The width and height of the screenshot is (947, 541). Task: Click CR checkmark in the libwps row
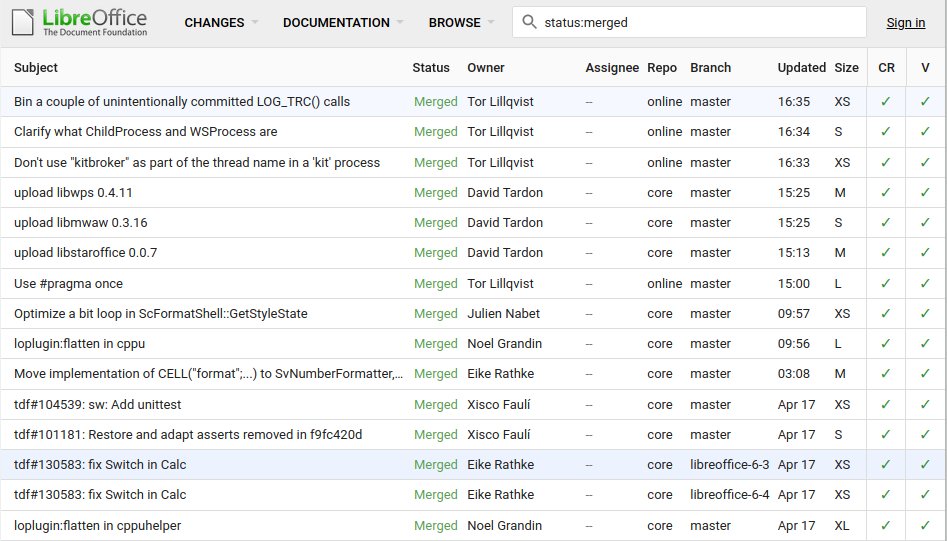(885, 193)
